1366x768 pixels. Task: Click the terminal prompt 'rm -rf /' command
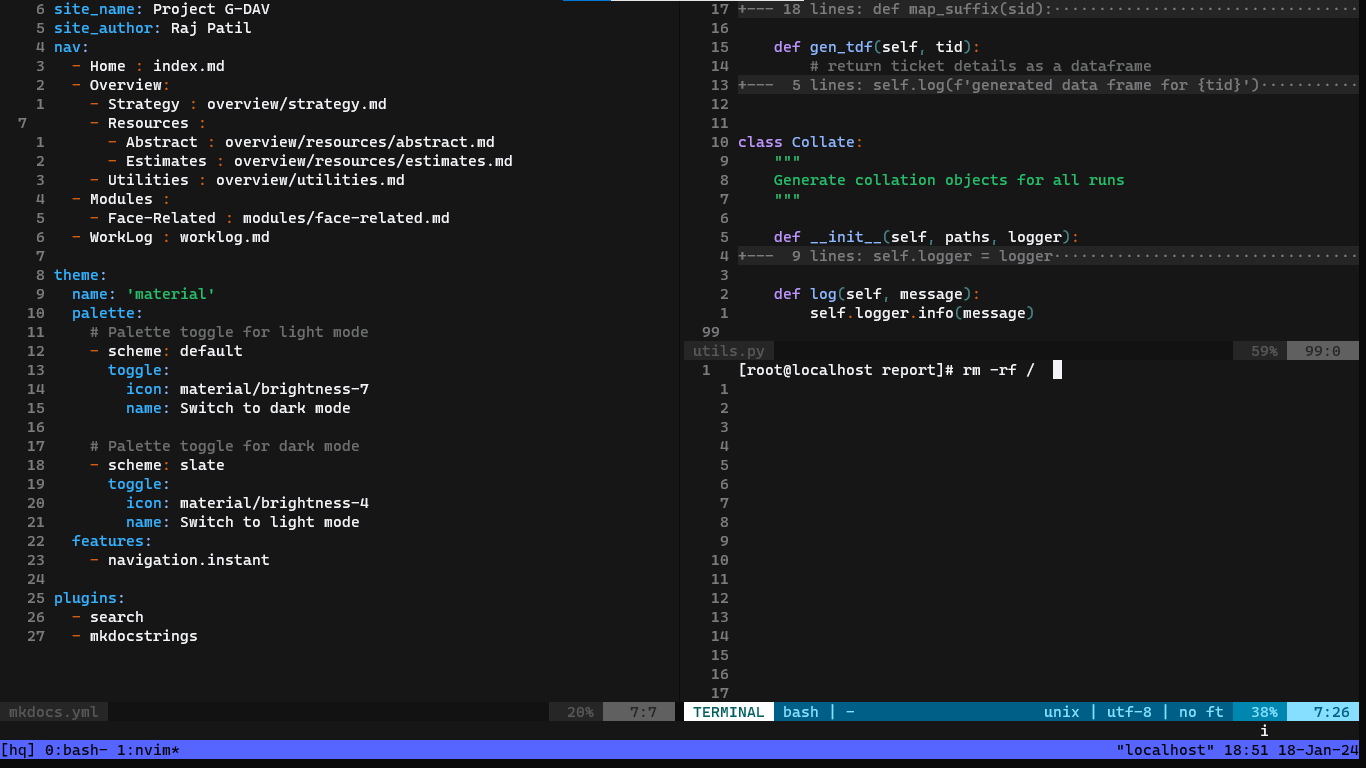(x=999, y=370)
